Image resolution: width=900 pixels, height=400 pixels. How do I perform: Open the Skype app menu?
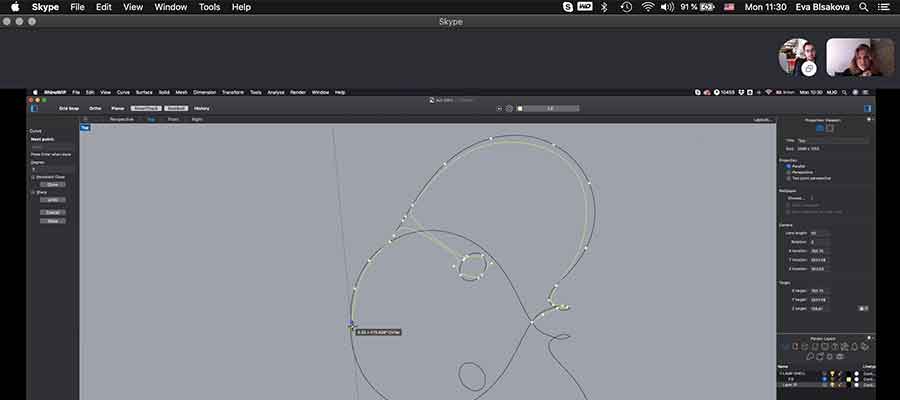[45, 7]
